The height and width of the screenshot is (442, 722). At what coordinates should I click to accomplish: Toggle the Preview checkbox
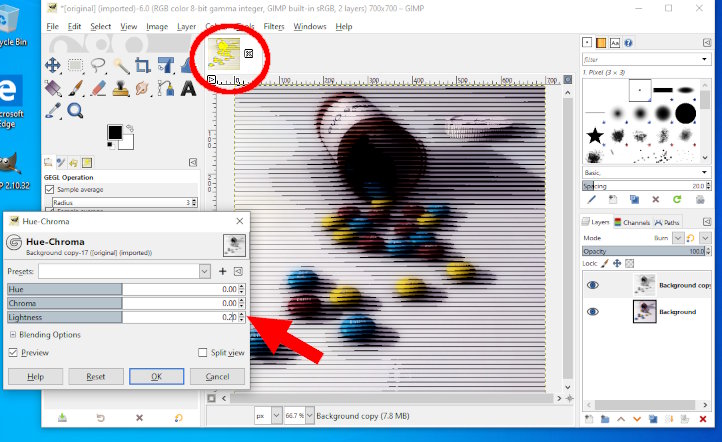pos(13,353)
